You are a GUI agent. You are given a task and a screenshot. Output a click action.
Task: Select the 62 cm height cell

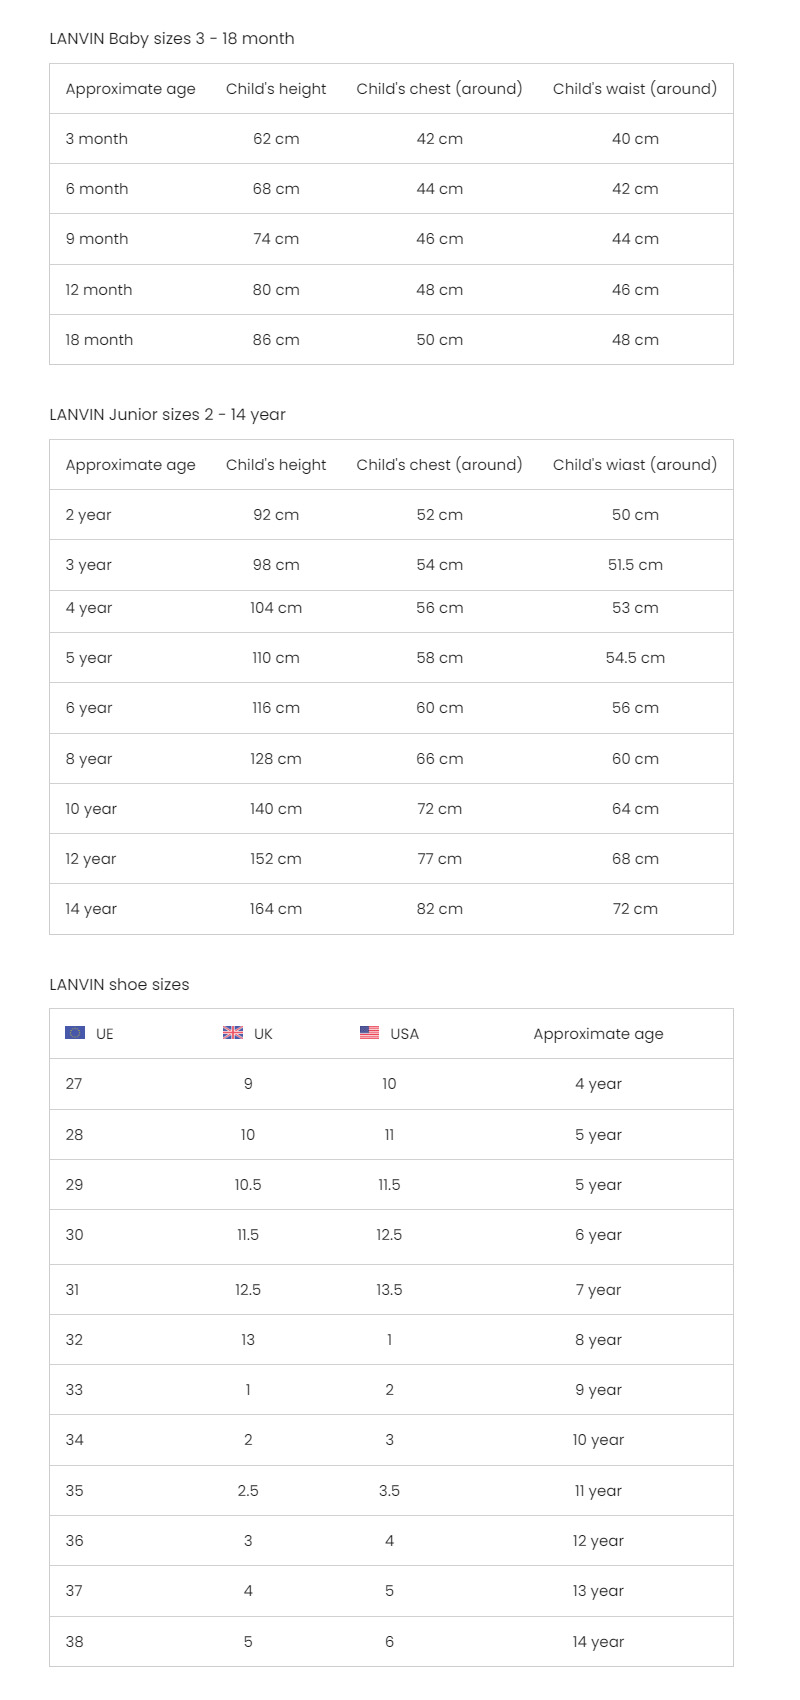pos(276,139)
